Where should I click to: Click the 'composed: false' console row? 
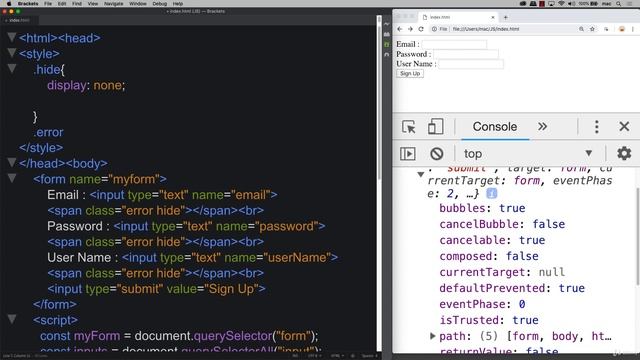click(x=489, y=256)
